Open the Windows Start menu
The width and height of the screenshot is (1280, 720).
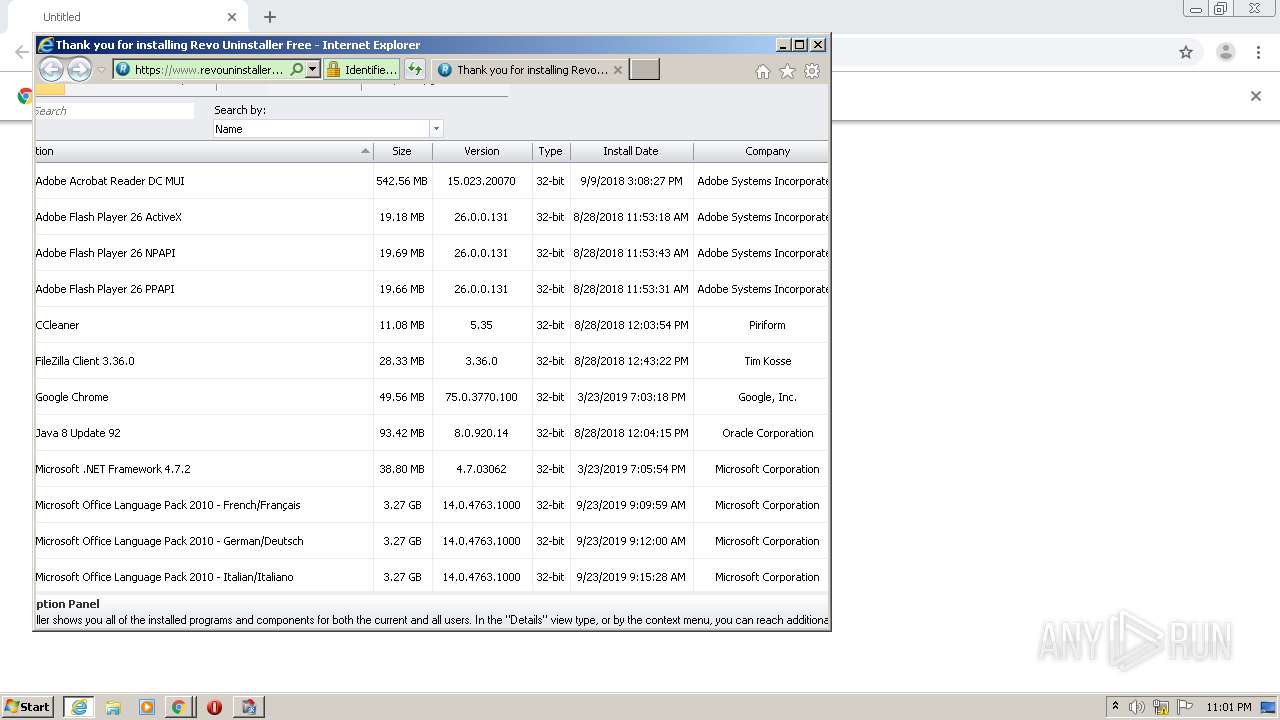tap(28, 706)
